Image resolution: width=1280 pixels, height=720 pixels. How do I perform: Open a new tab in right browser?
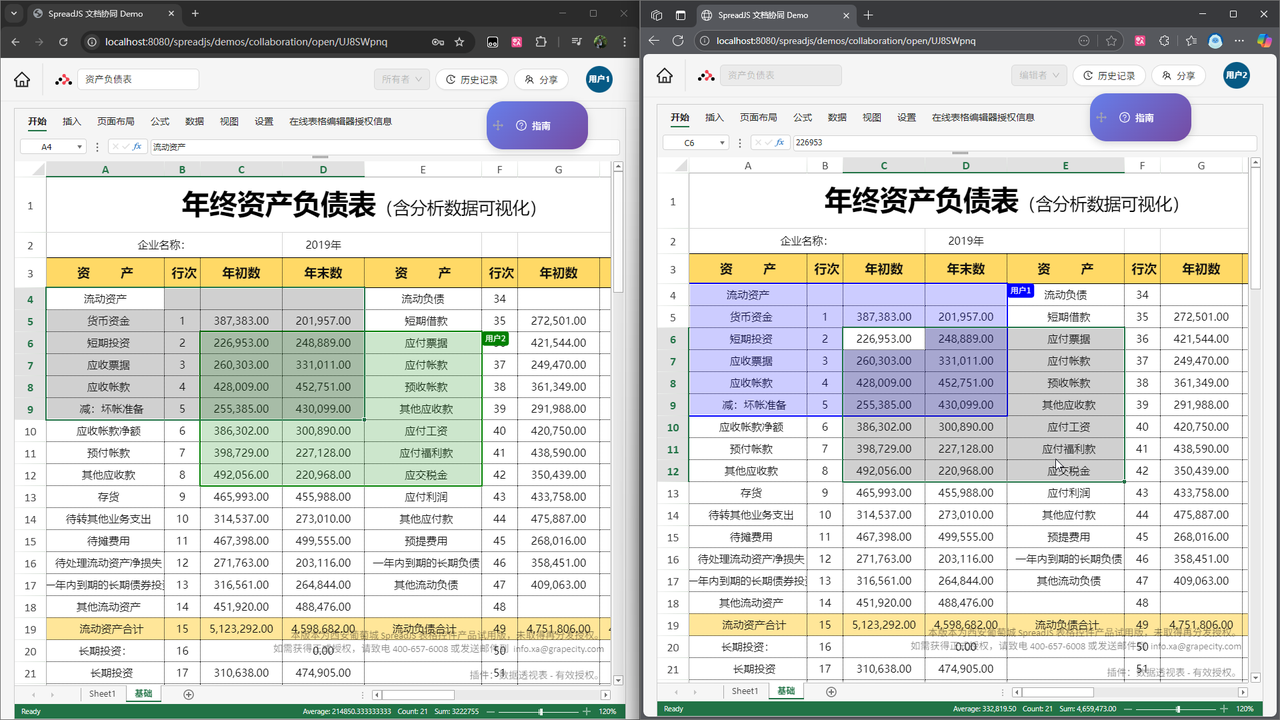[868, 15]
